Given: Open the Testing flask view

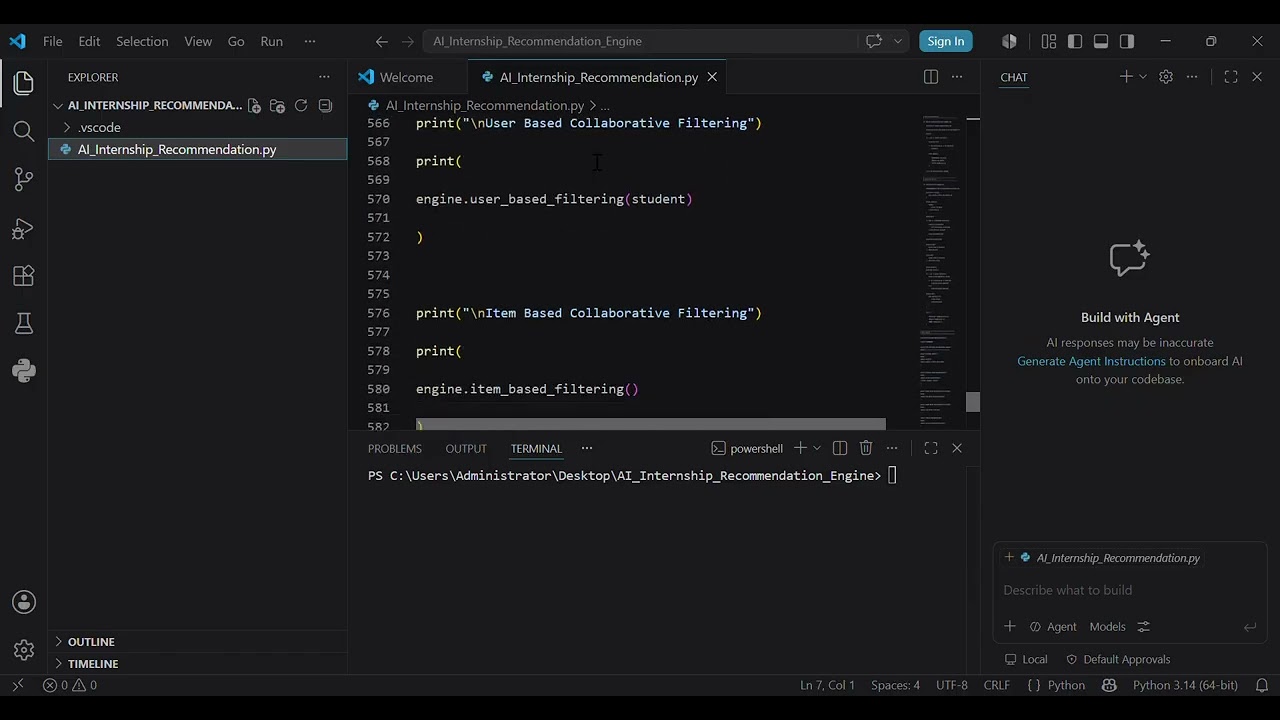Looking at the screenshot, I should (24, 323).
